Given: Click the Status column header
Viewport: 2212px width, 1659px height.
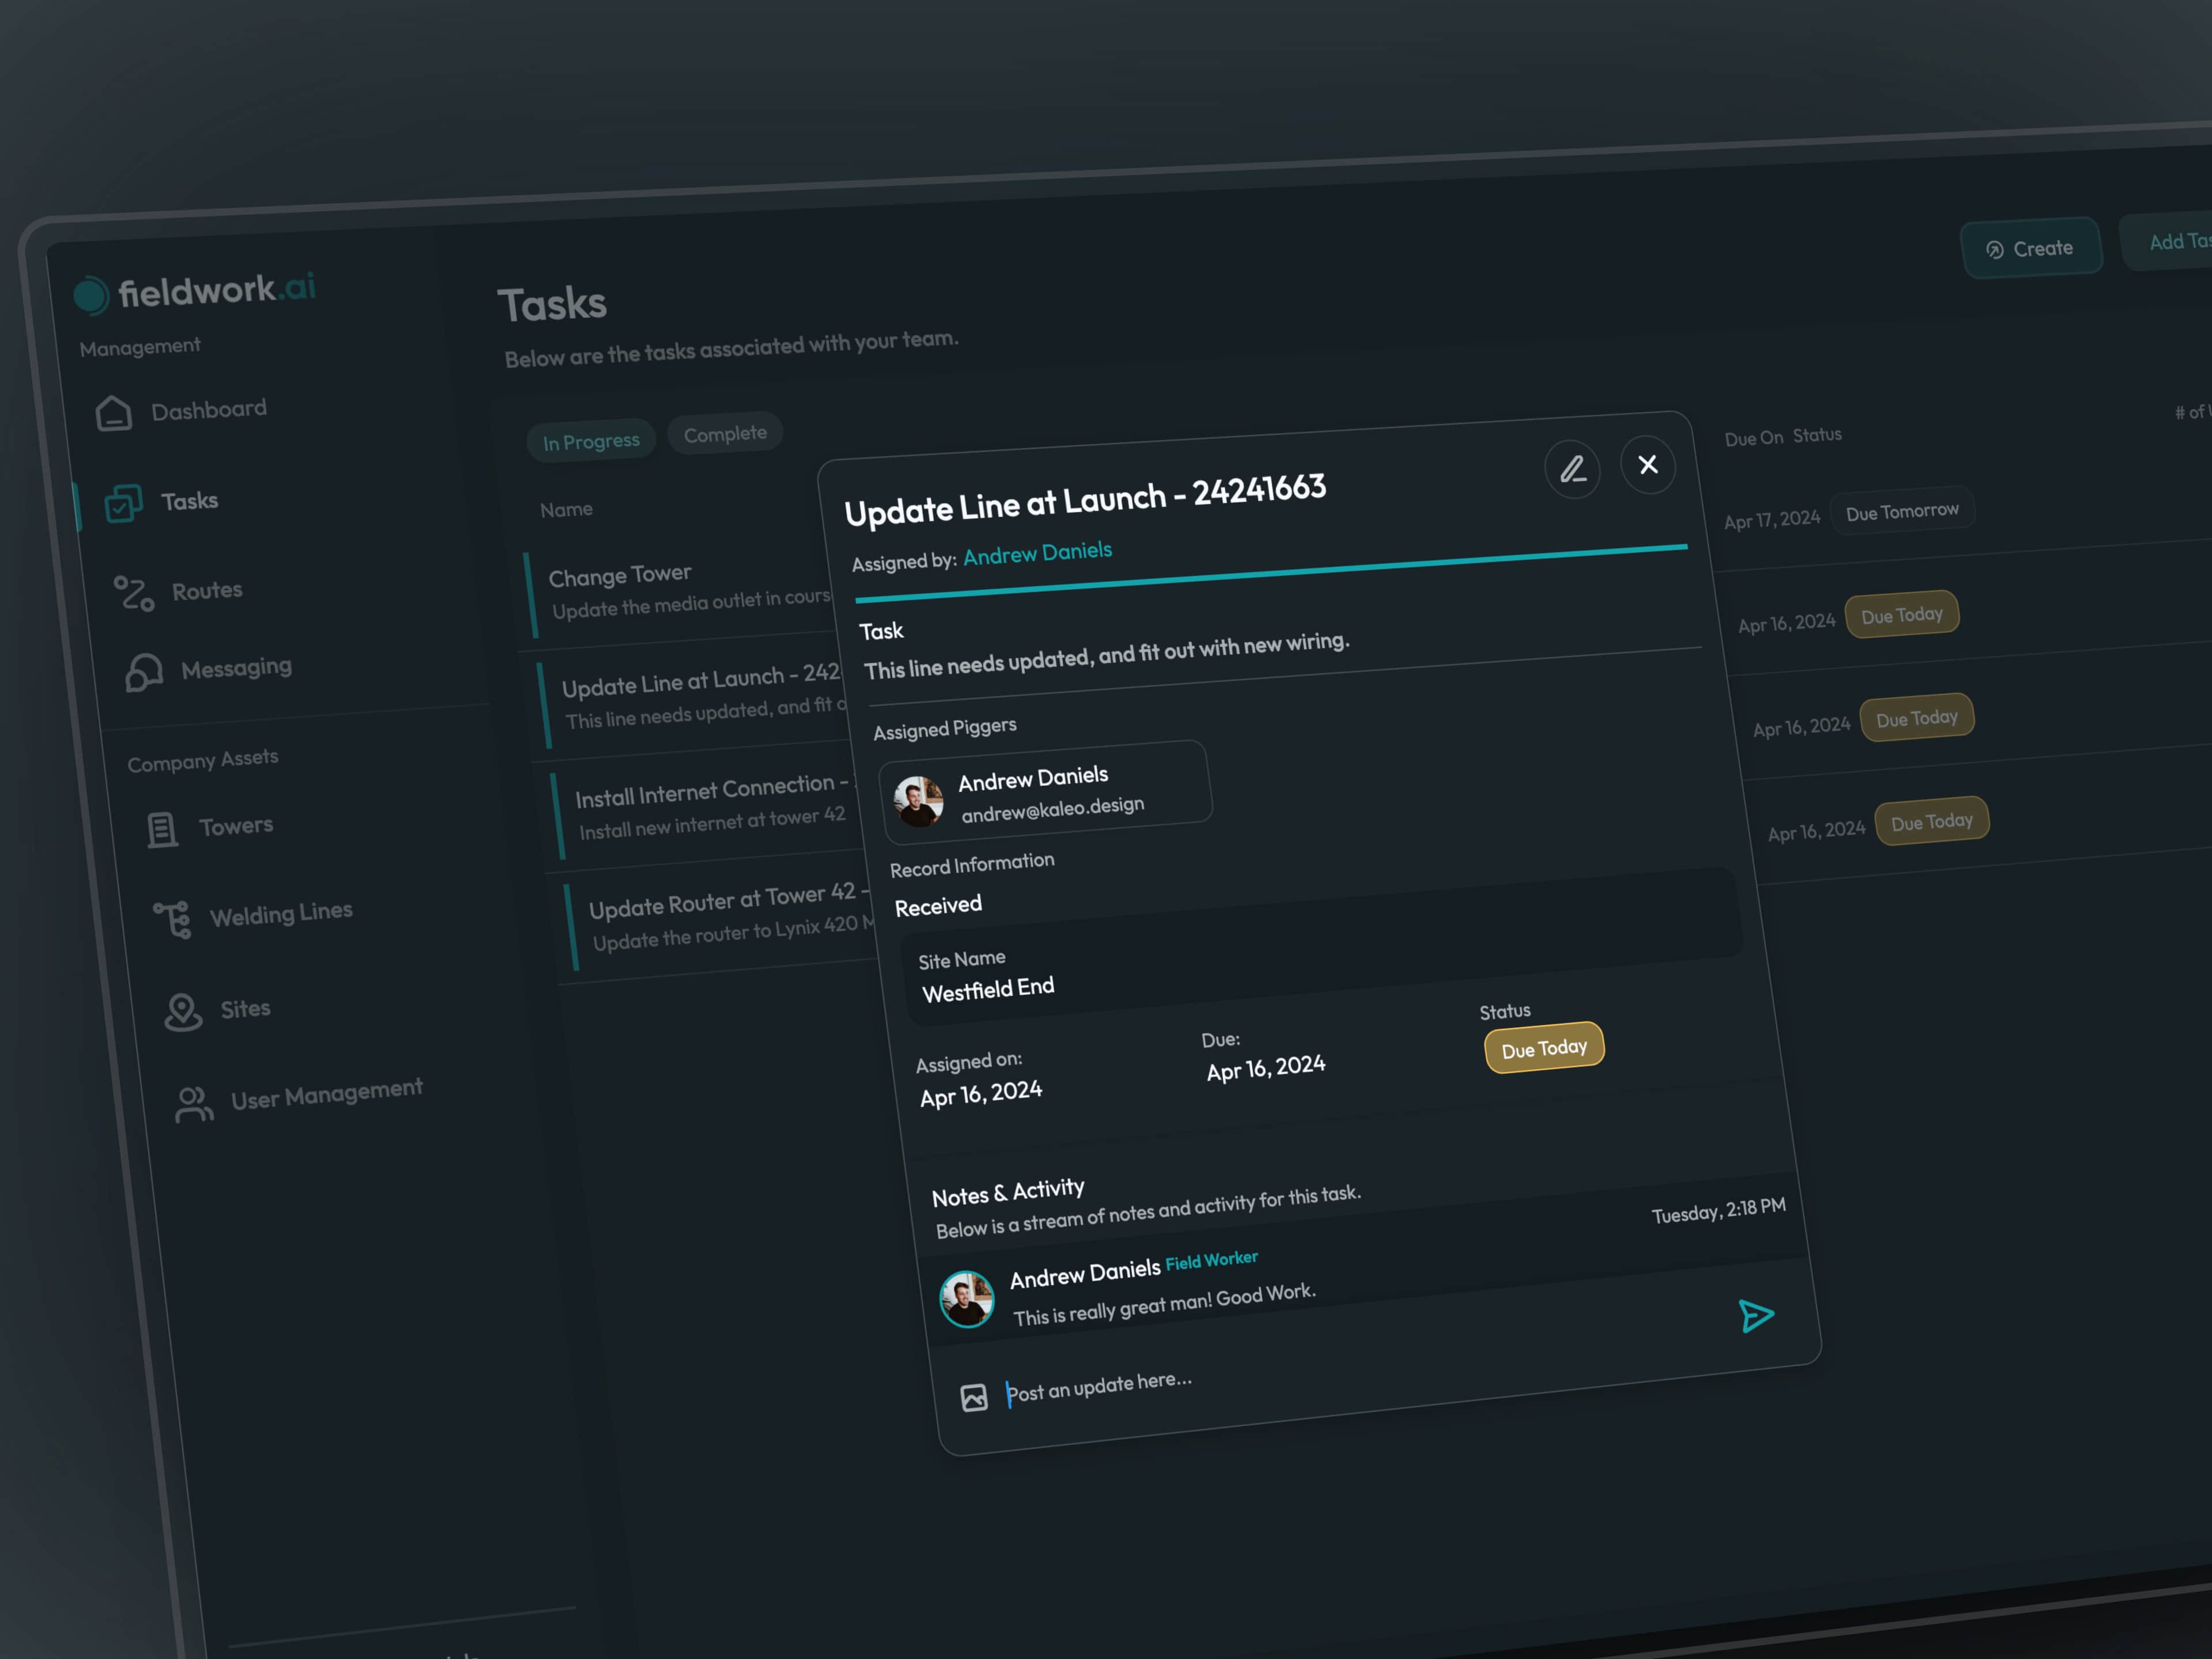Looking at the screenshot, I should (1817, 435).
